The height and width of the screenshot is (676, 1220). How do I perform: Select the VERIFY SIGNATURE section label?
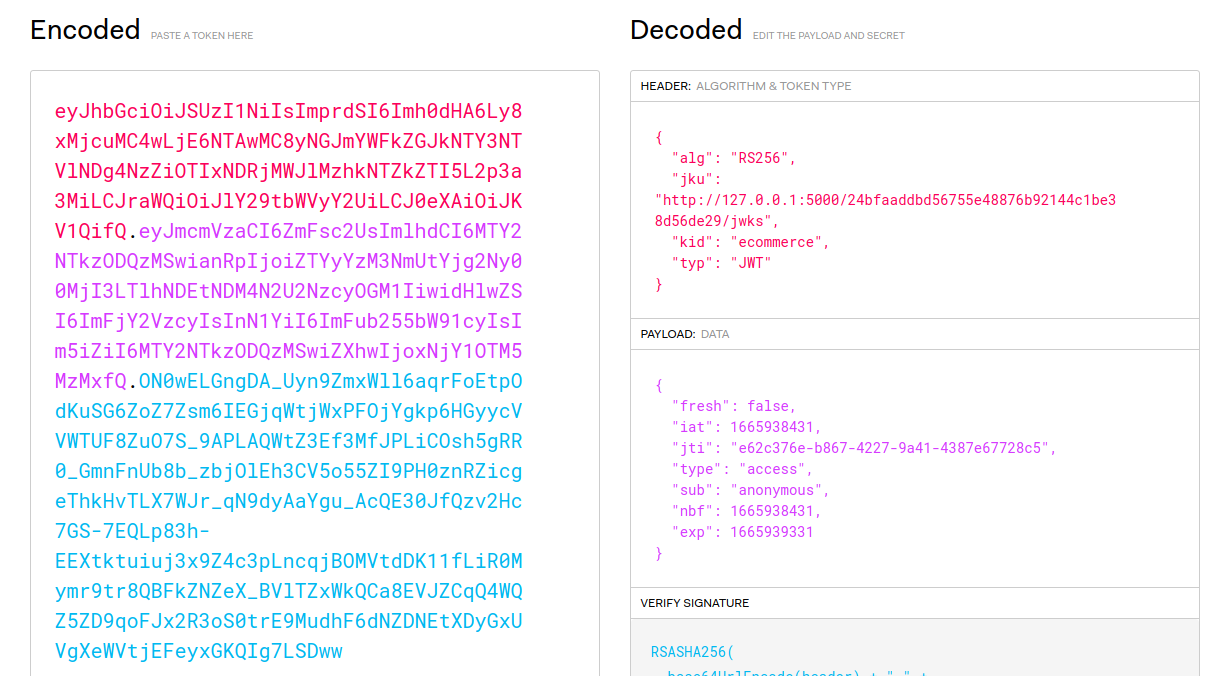click(695, 603)
